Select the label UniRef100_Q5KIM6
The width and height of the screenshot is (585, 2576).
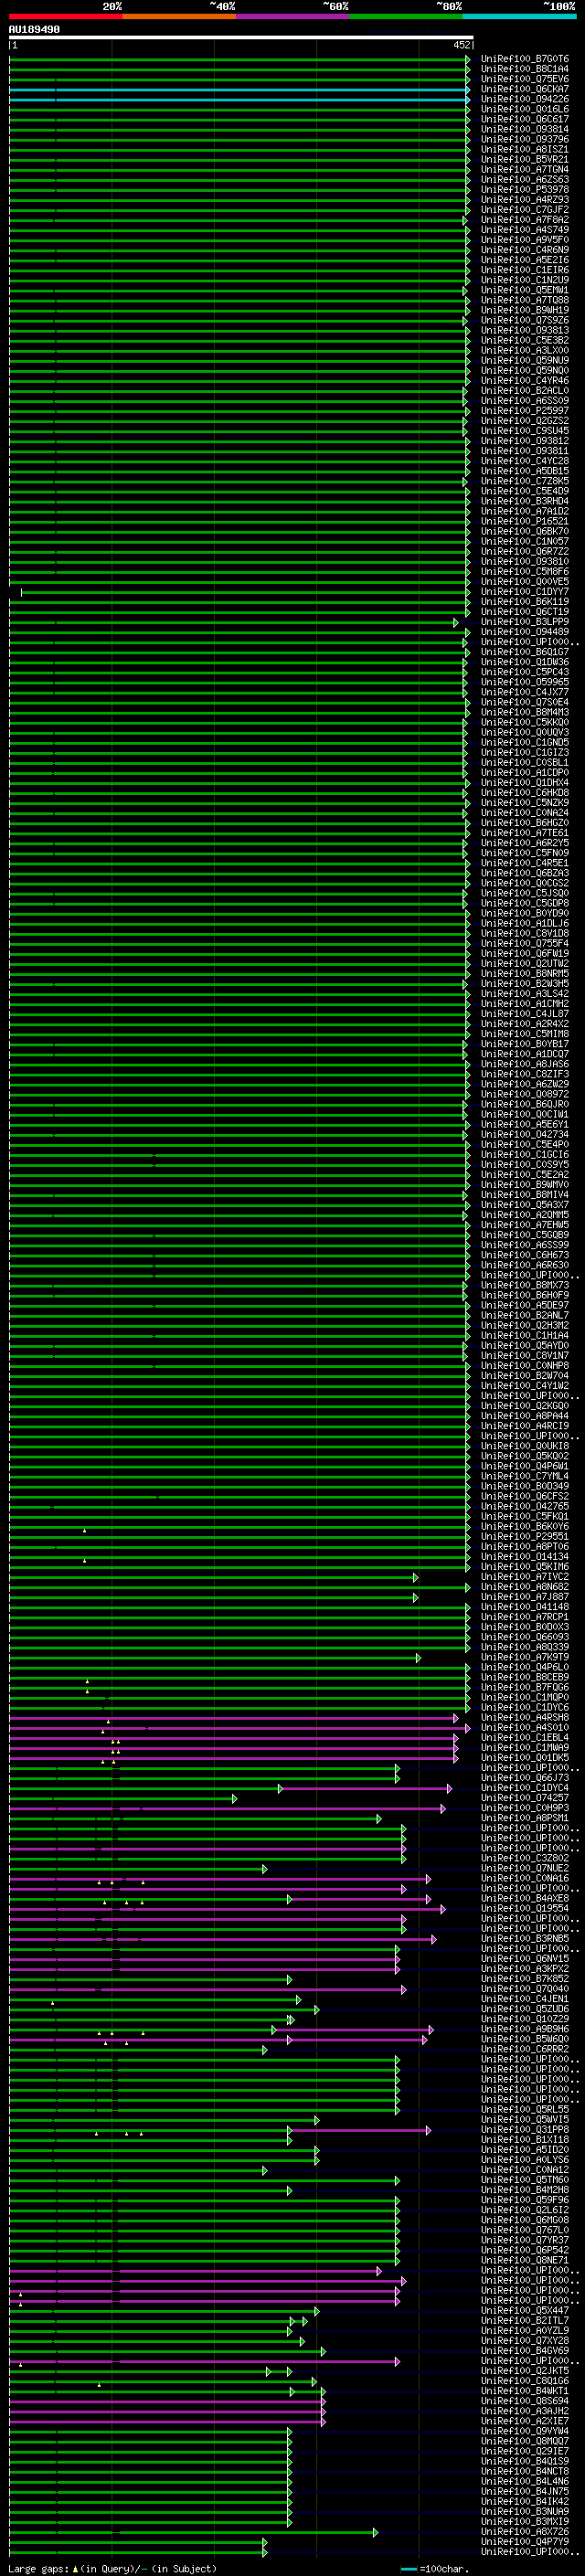pyautogui.click(x=525, y=1566)
